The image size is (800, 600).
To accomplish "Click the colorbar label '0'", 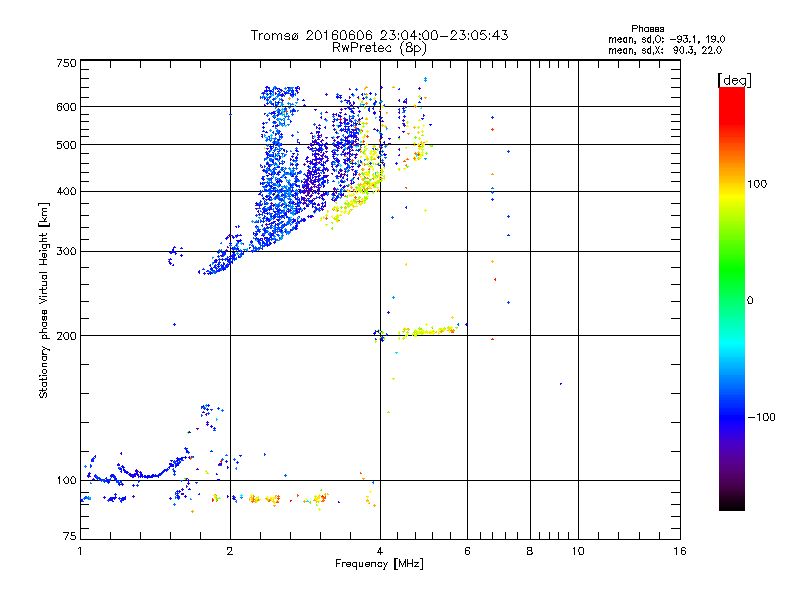I will [x=750, y=301].
